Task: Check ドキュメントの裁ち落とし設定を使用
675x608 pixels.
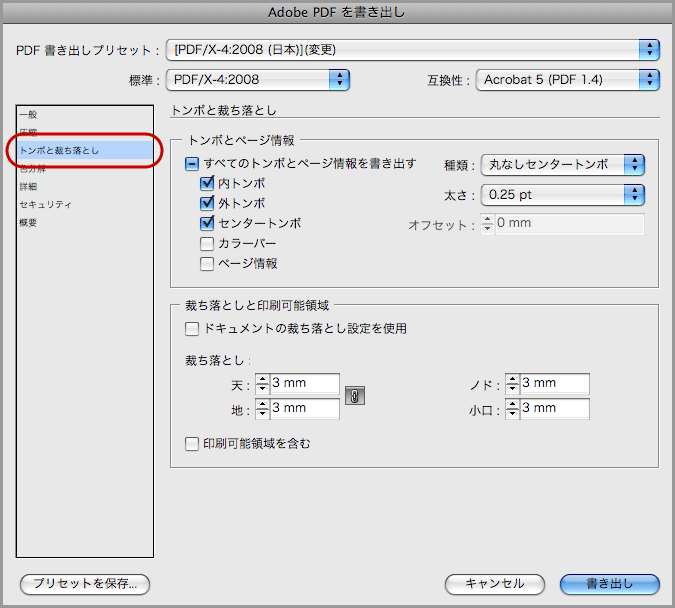Action: [192, 329]
